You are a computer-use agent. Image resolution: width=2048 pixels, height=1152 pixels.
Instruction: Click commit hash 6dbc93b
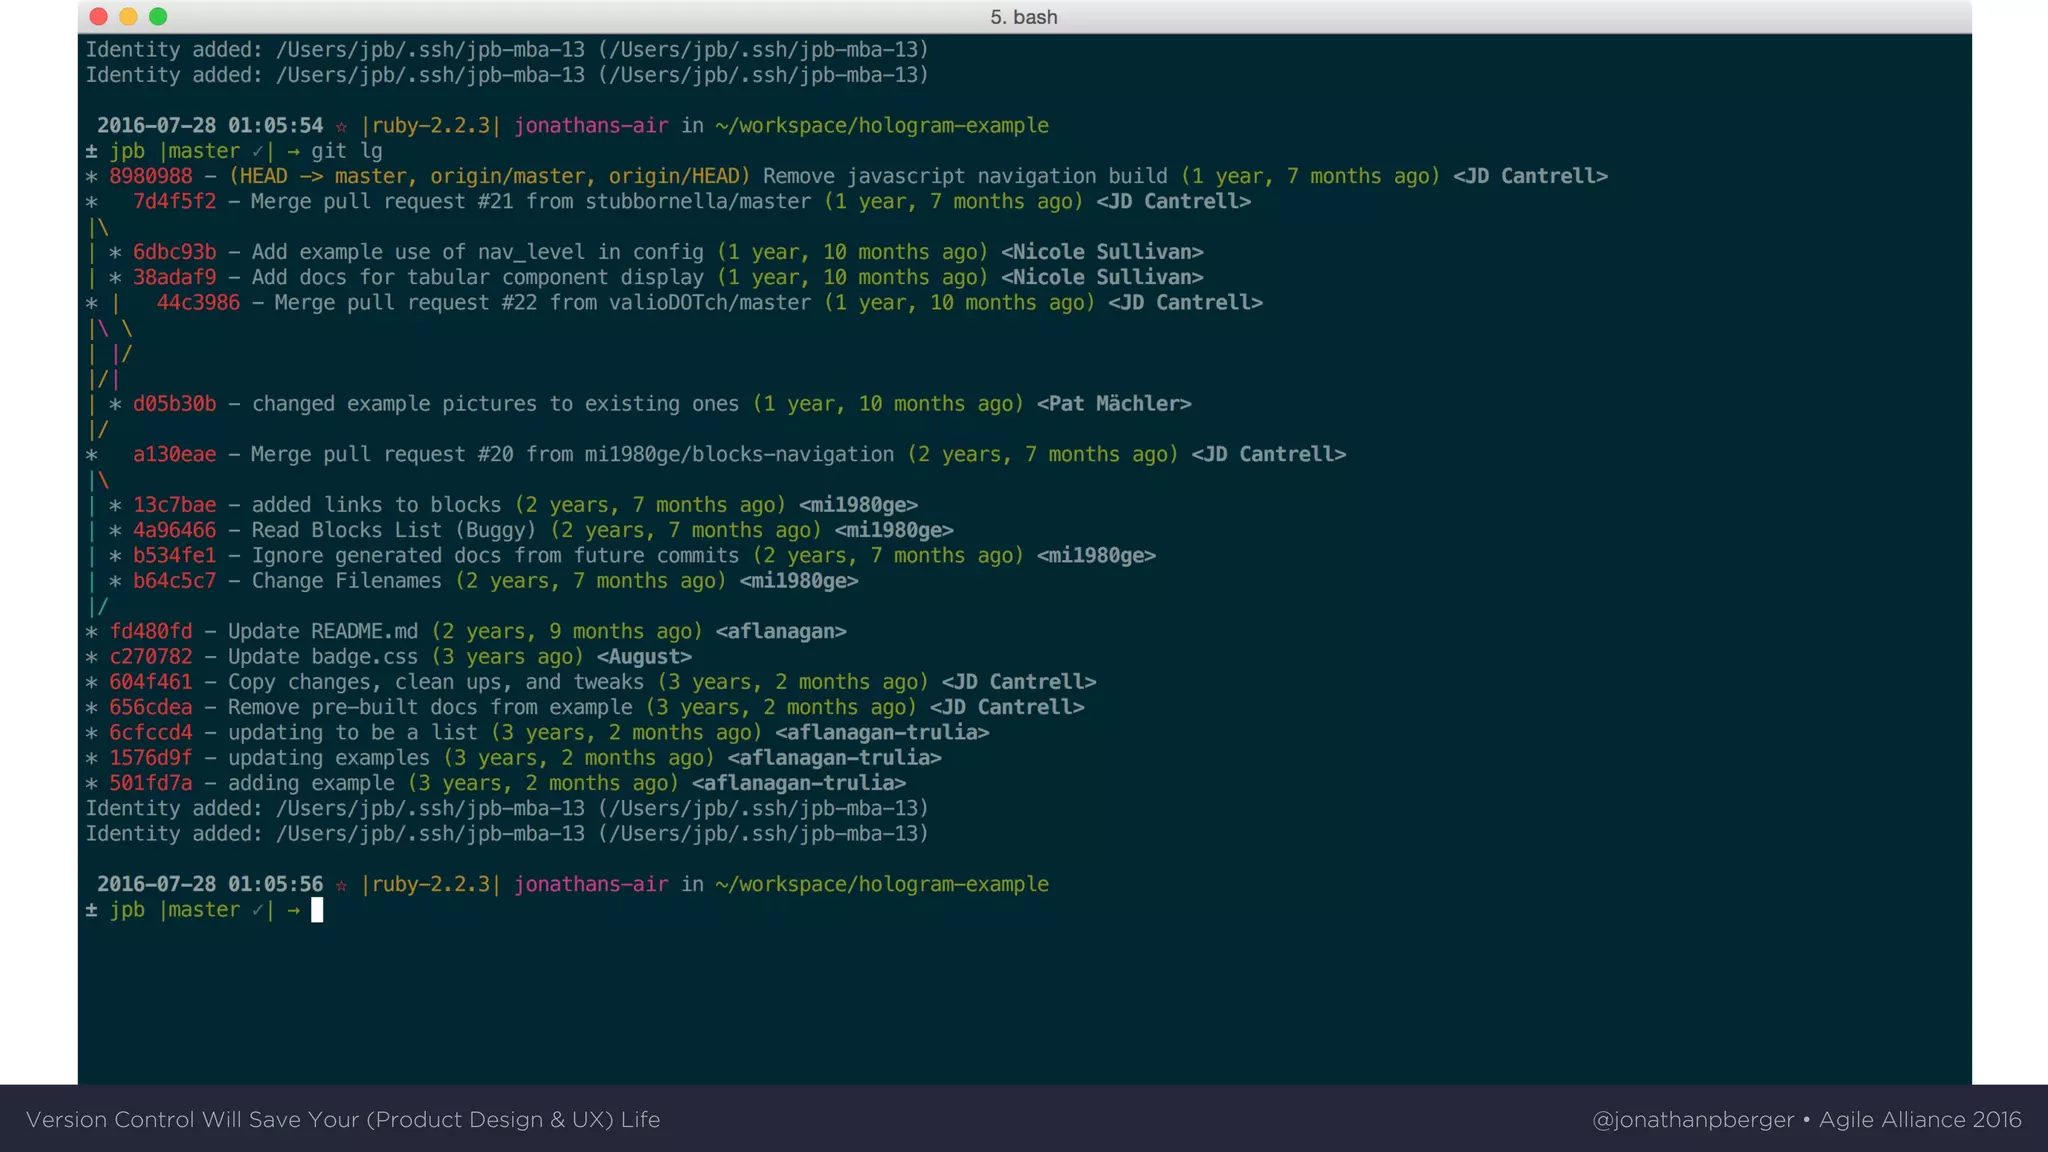click(x=174, y=252)
